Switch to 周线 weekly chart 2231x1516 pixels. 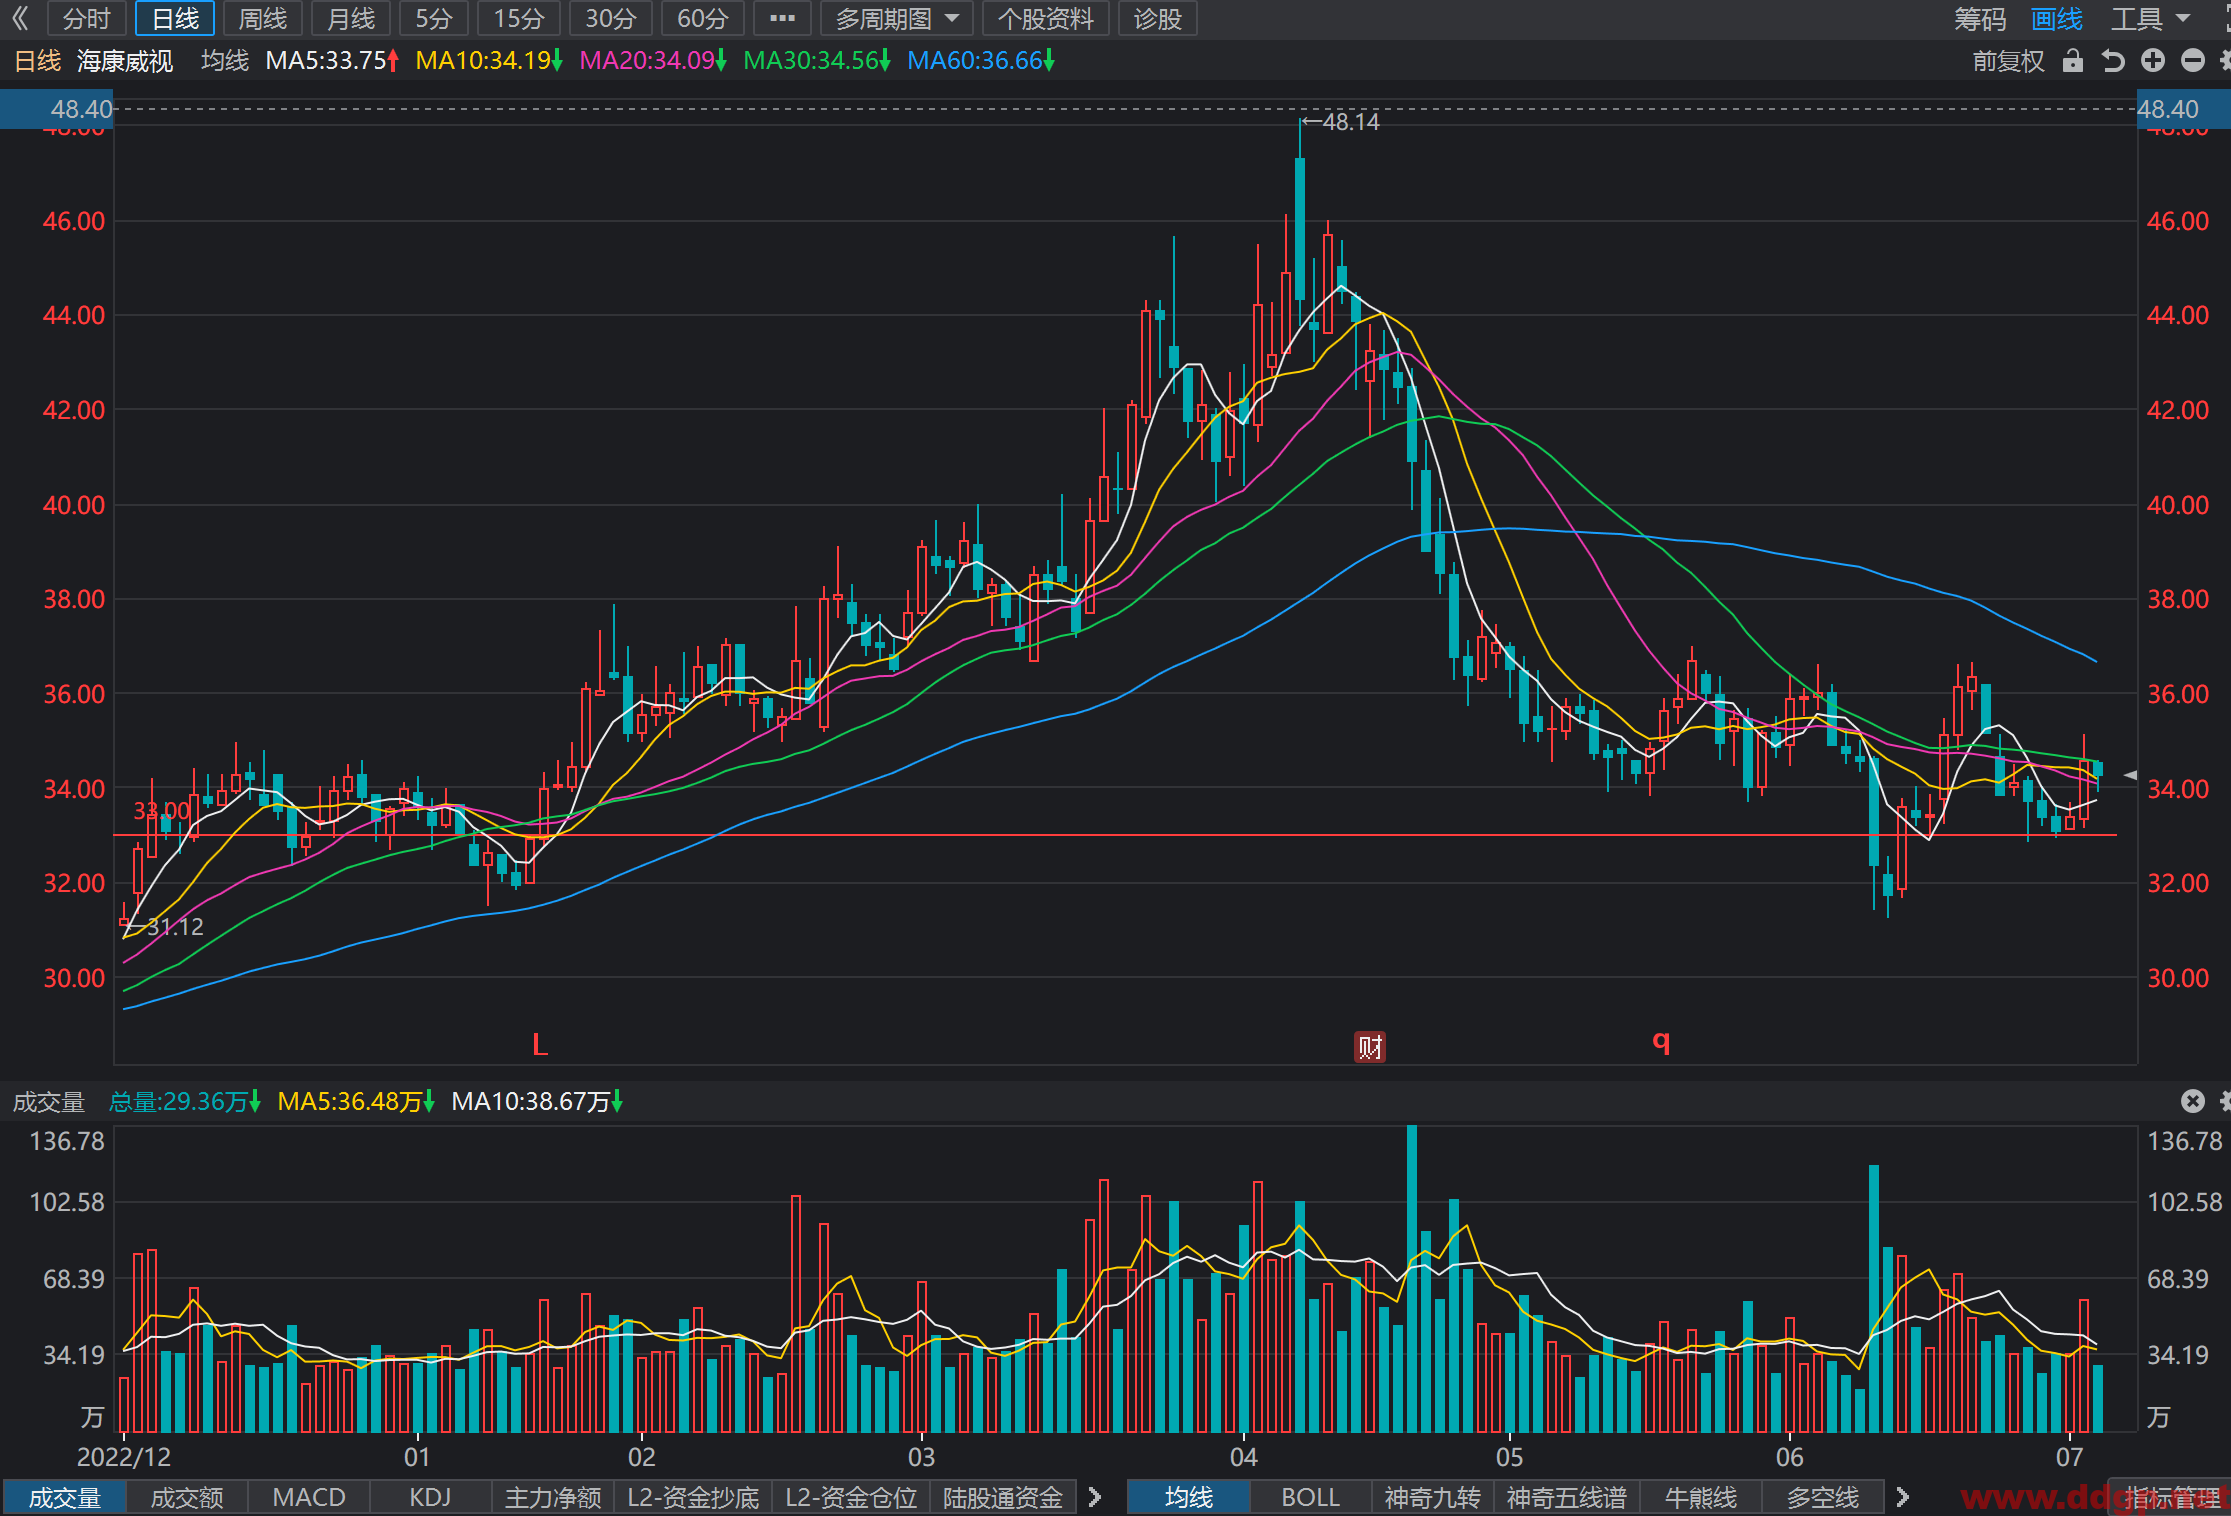pos(263,18)
